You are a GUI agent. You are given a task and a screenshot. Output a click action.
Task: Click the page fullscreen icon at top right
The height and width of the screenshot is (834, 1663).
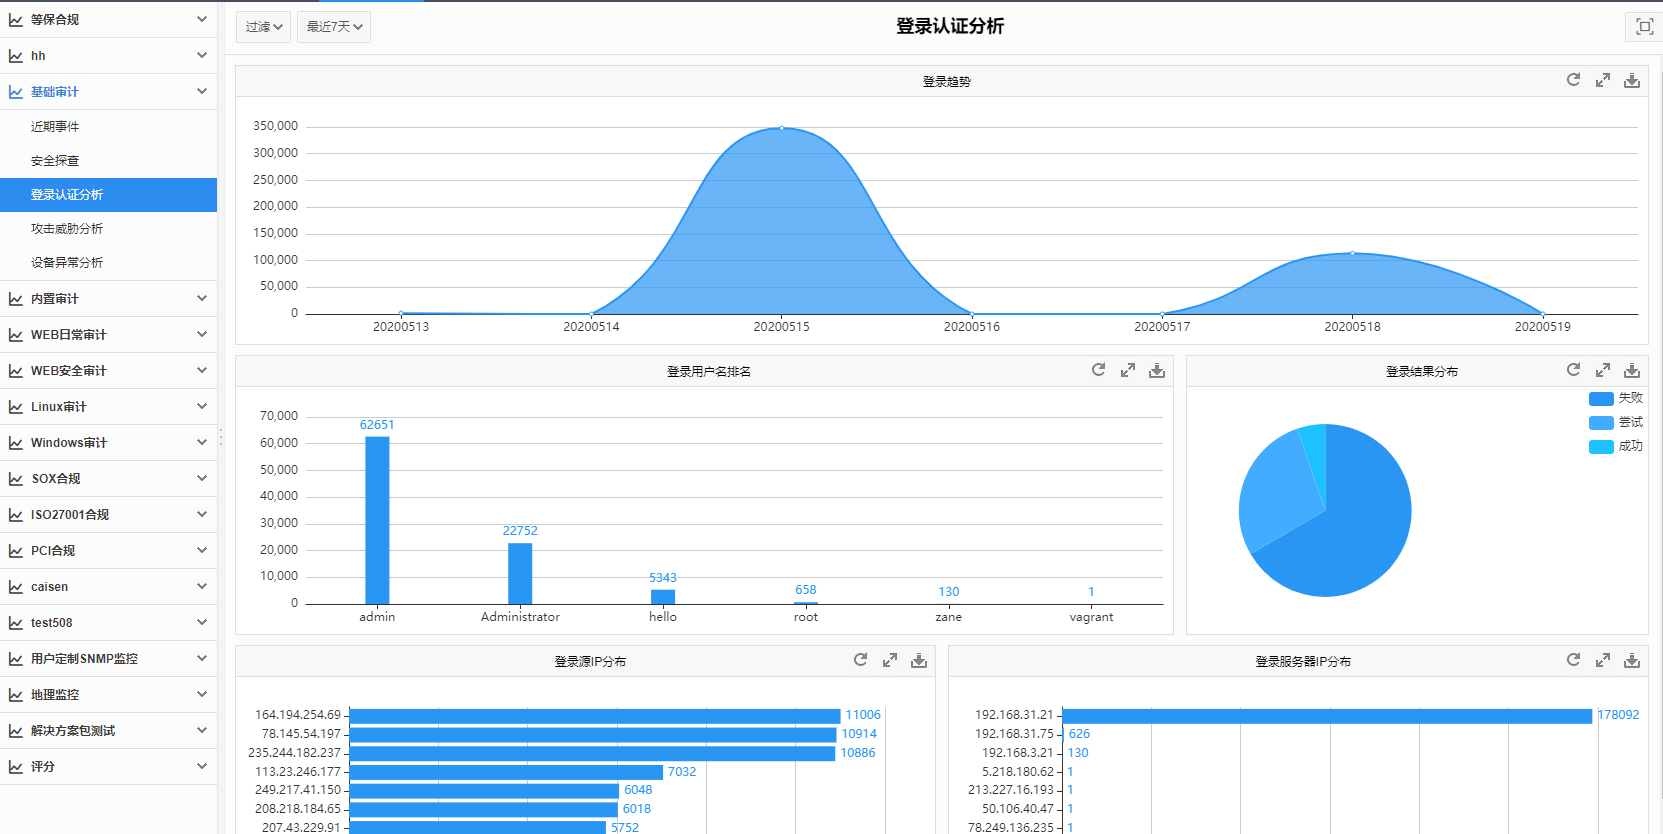[1644, 27]
